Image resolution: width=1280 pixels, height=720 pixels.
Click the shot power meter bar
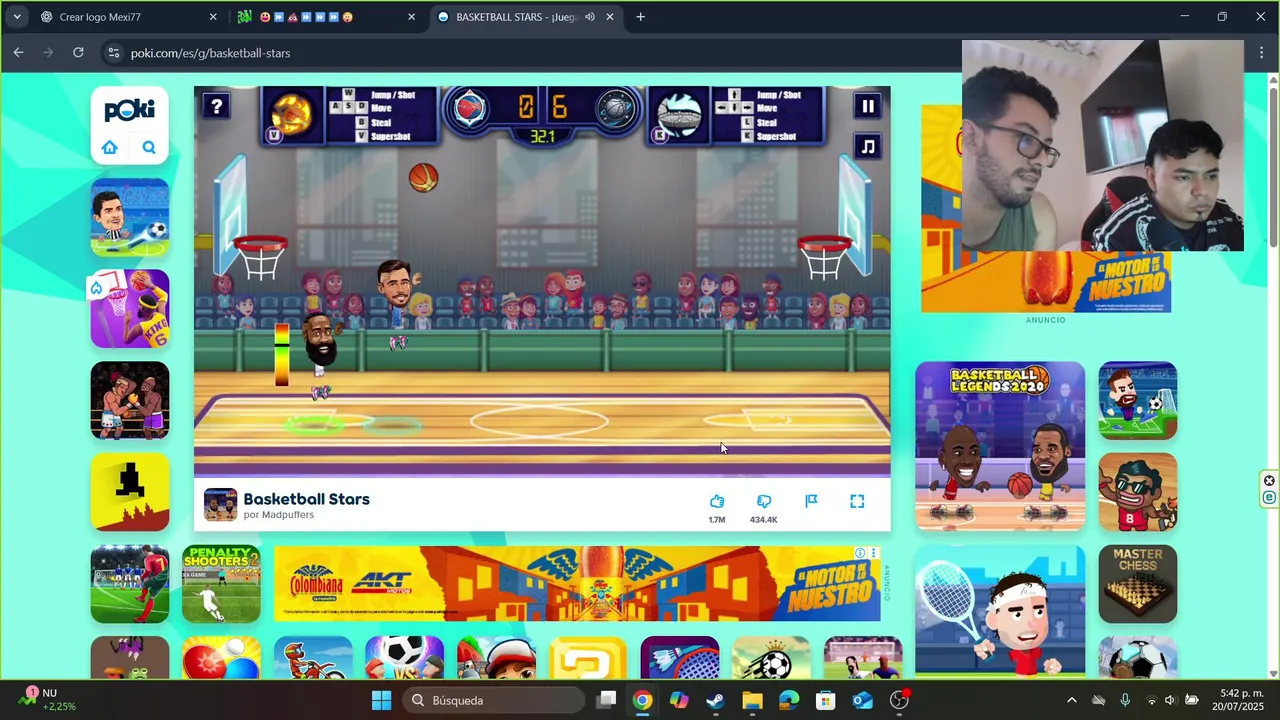point(282,354)
